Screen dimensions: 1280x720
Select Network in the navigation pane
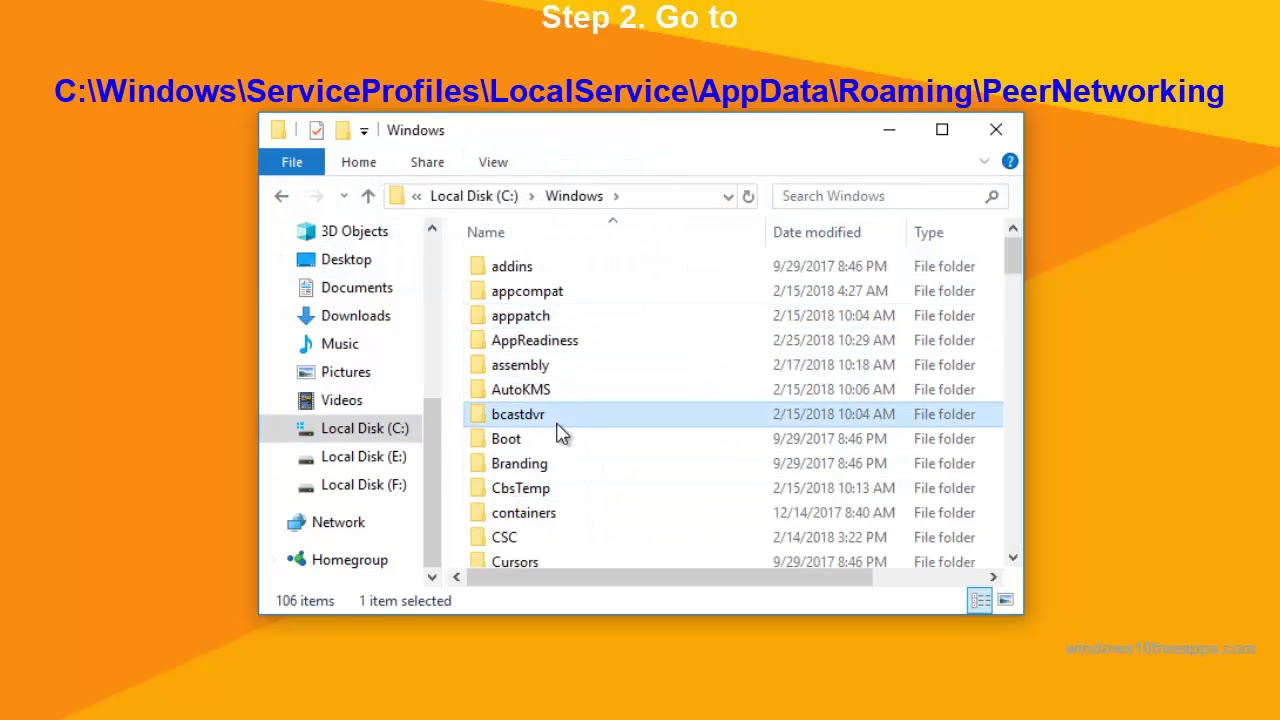point(326,522)
